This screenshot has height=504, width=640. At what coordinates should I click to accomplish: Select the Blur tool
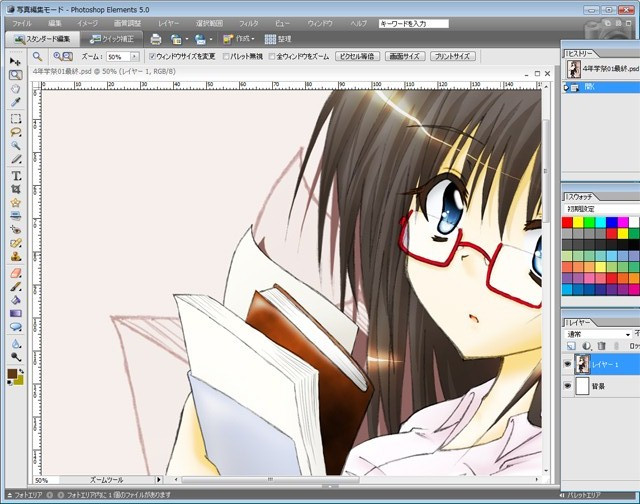click(16, 343)
